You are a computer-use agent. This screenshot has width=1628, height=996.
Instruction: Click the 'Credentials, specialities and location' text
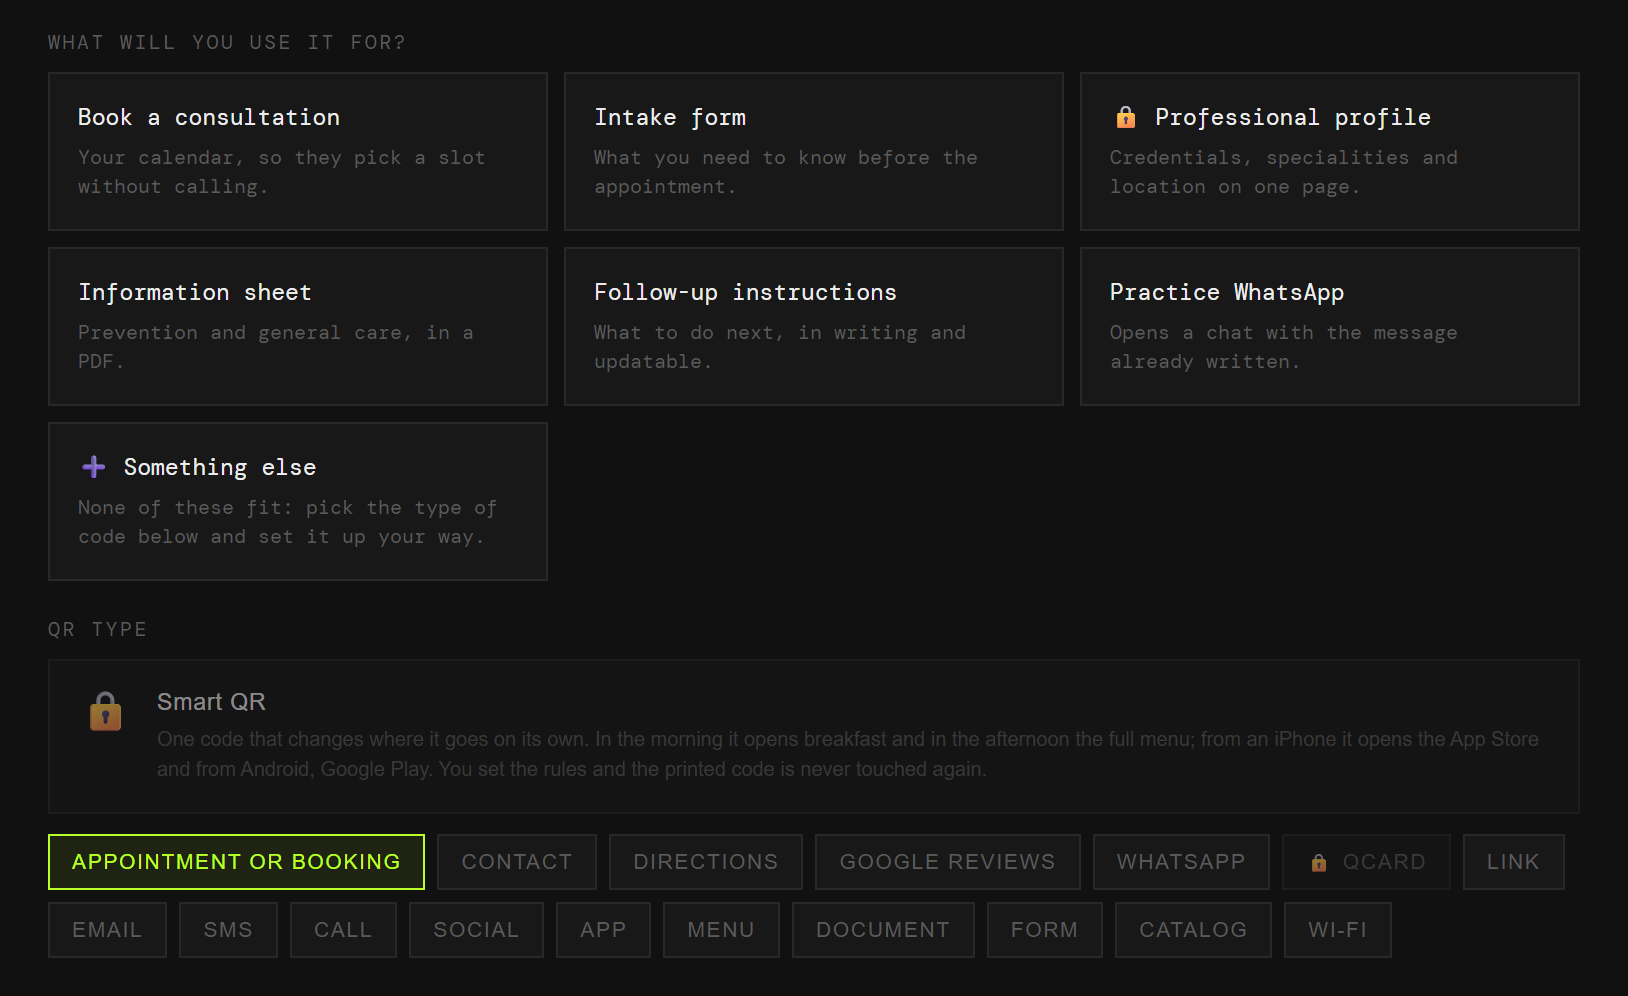coord(1284,172)
